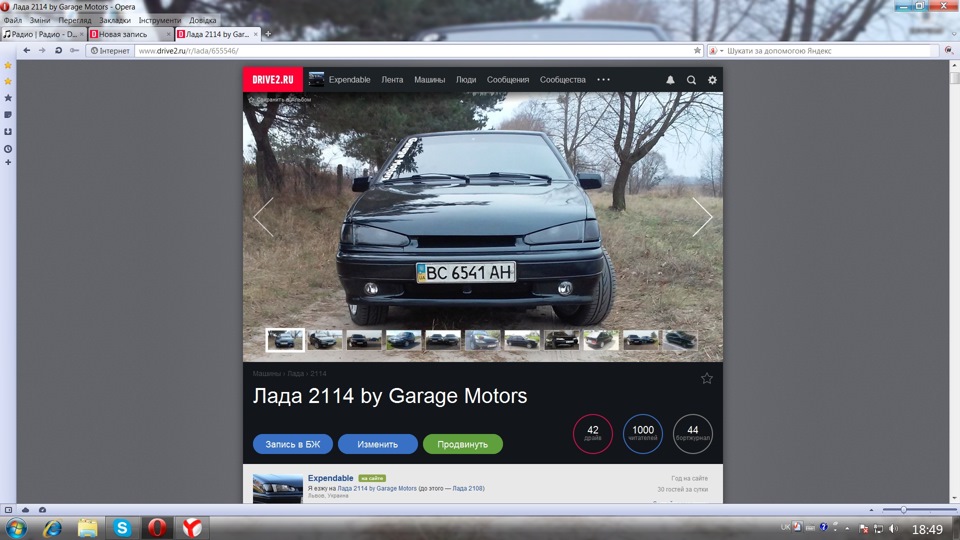Click the Изменить button
This screenshot has width=960, height=540.
pos(378,444)
